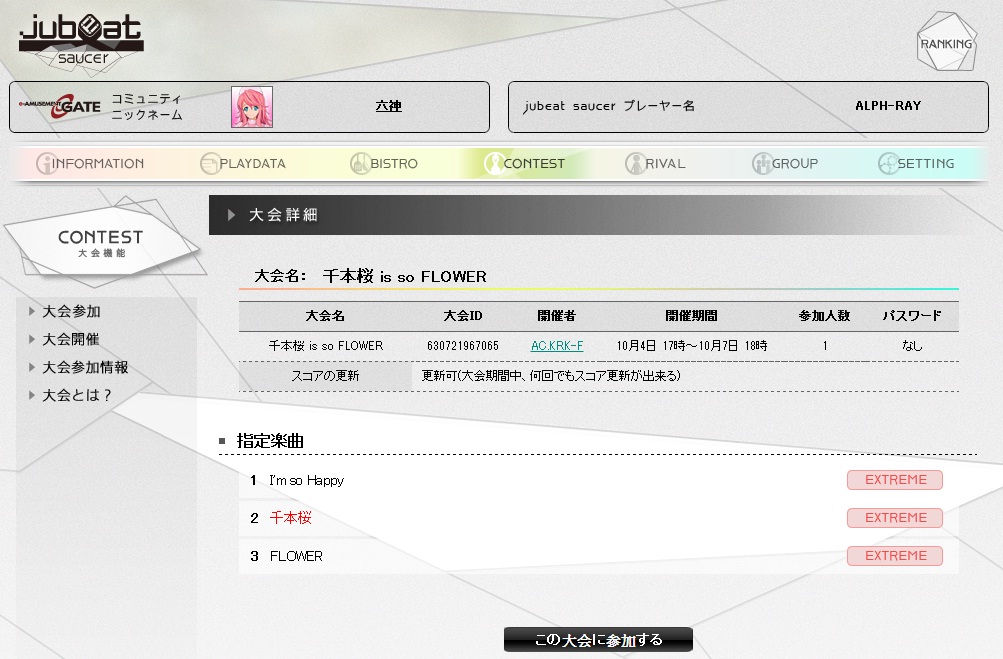Screen dimensions: 1003x659
Task: Click the pink-haired avatar thumbnail
Action: (251, 107)
